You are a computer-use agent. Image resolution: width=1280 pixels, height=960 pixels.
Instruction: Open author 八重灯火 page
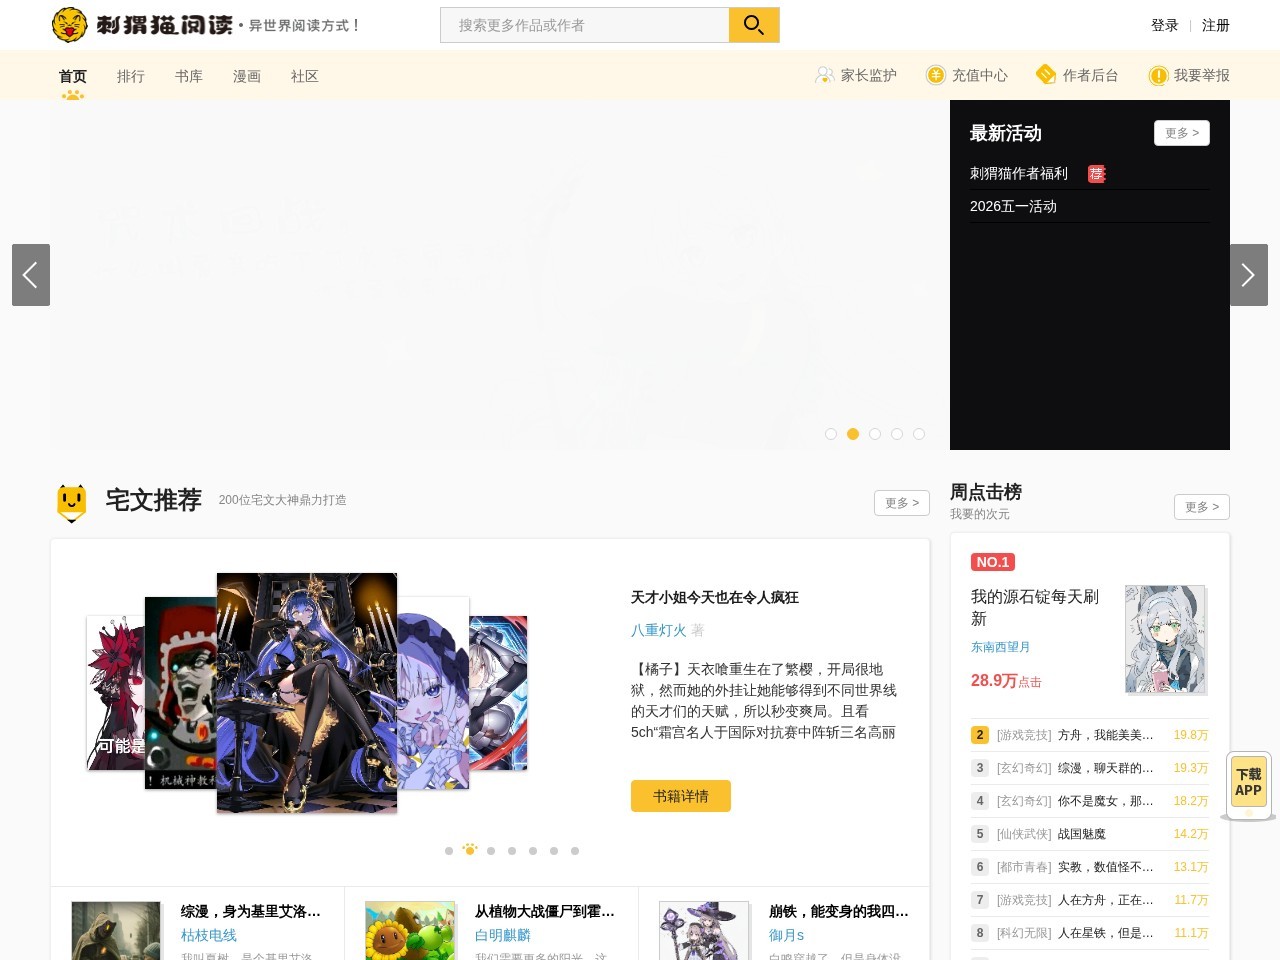pos(659,630)
